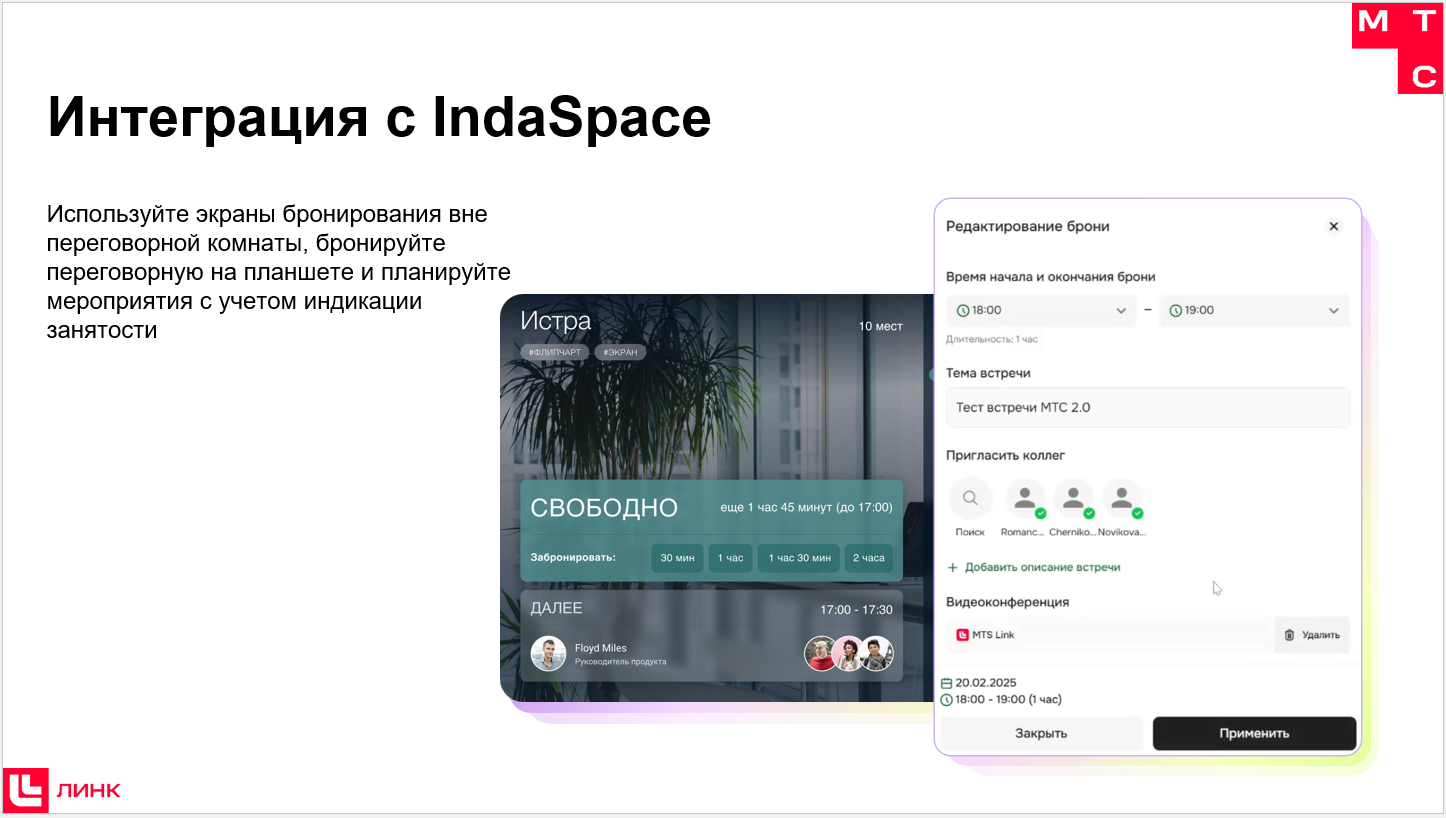Viewport: 1446px width, 818px height.
Task: Edit the Тема встречи field
Action: (1148, 407)
